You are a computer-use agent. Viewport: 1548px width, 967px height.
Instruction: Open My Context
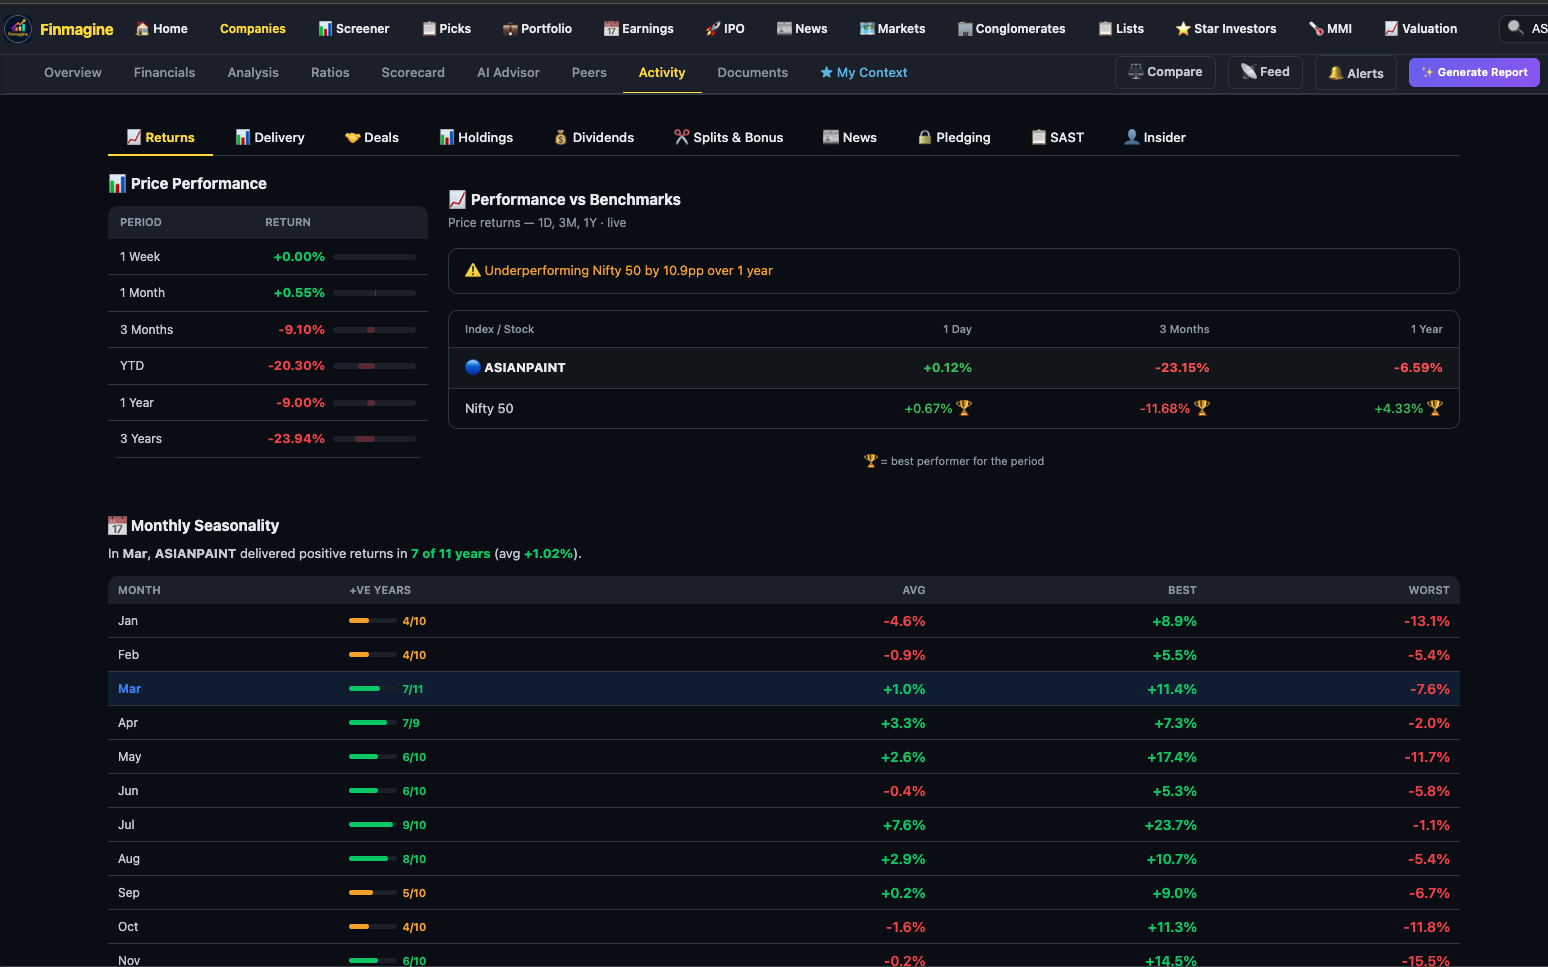[x=863, y=72]
